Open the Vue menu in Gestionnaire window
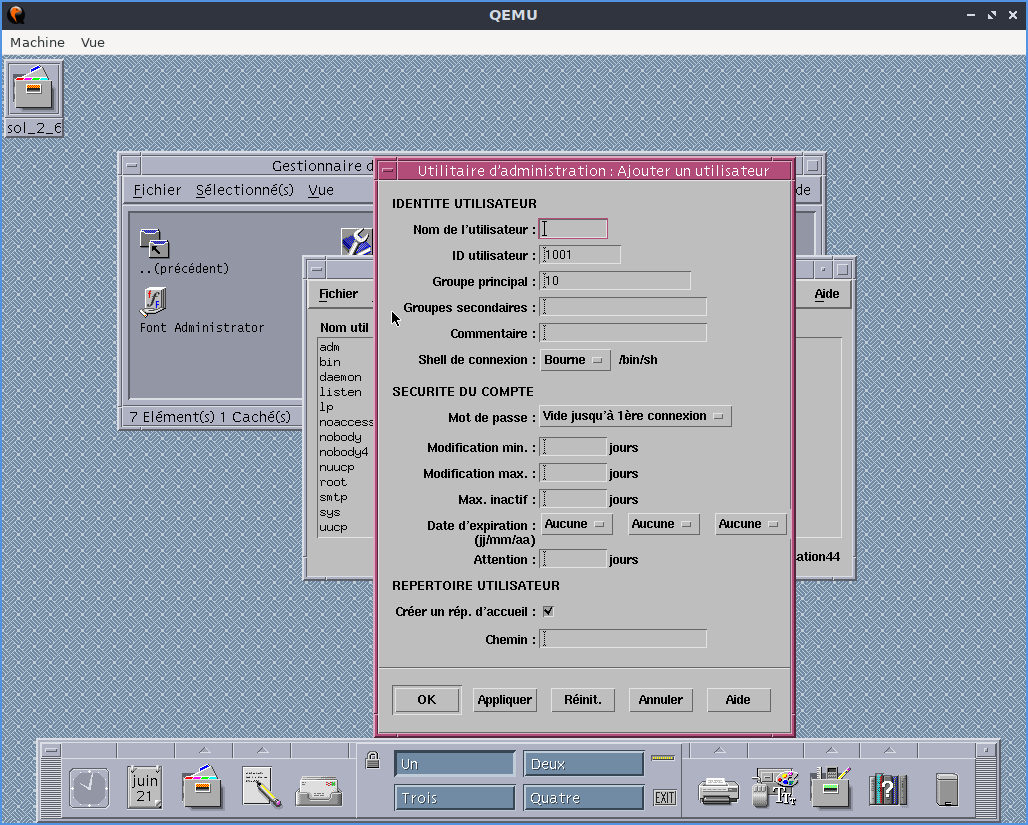This screenshot has width=1028, height=825. [321, 190]
